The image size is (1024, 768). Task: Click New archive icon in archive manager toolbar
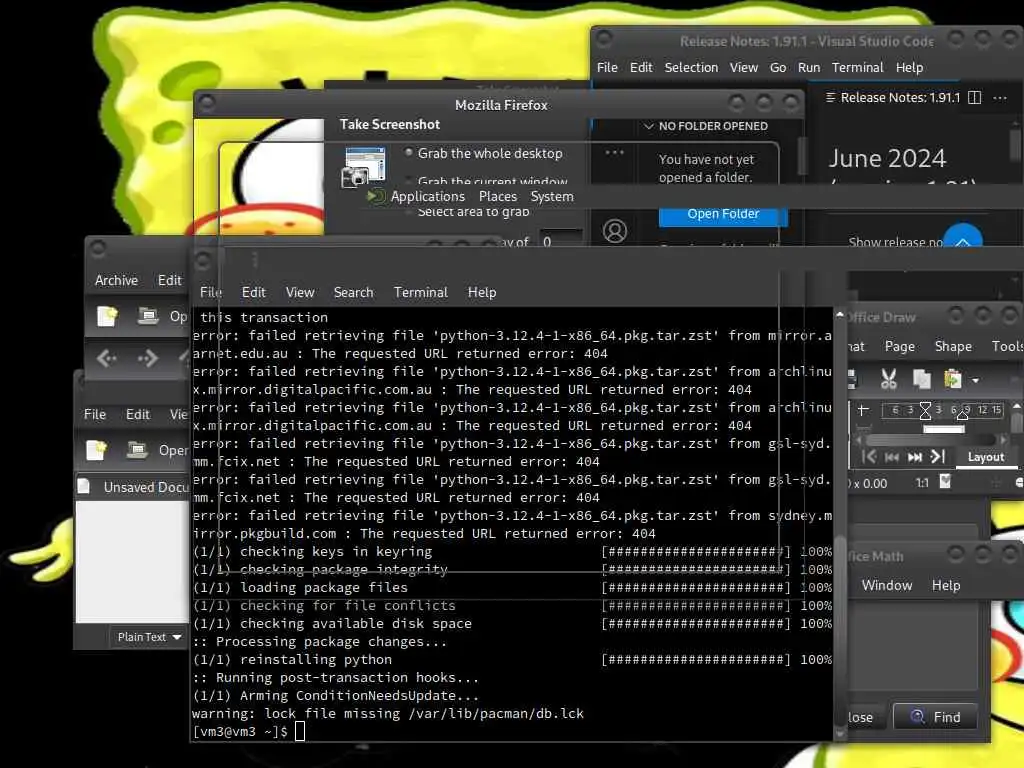tap(107, 316)
